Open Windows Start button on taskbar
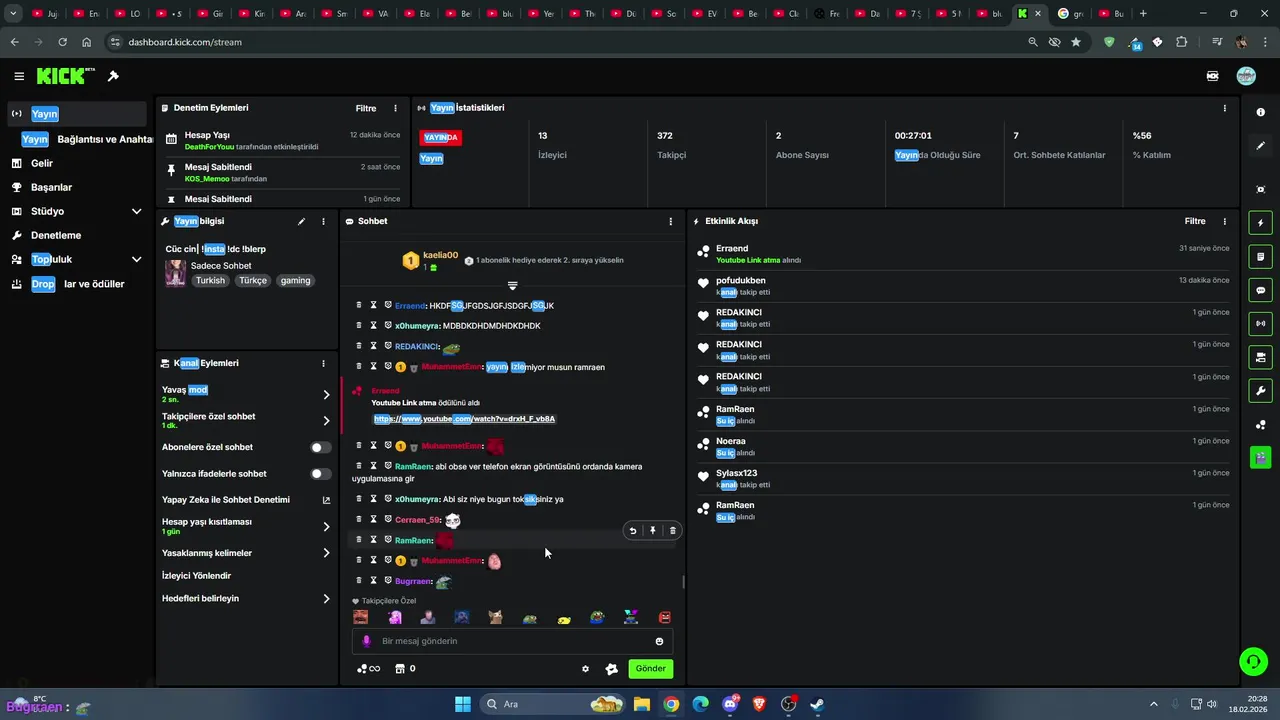 click(462, 704)
